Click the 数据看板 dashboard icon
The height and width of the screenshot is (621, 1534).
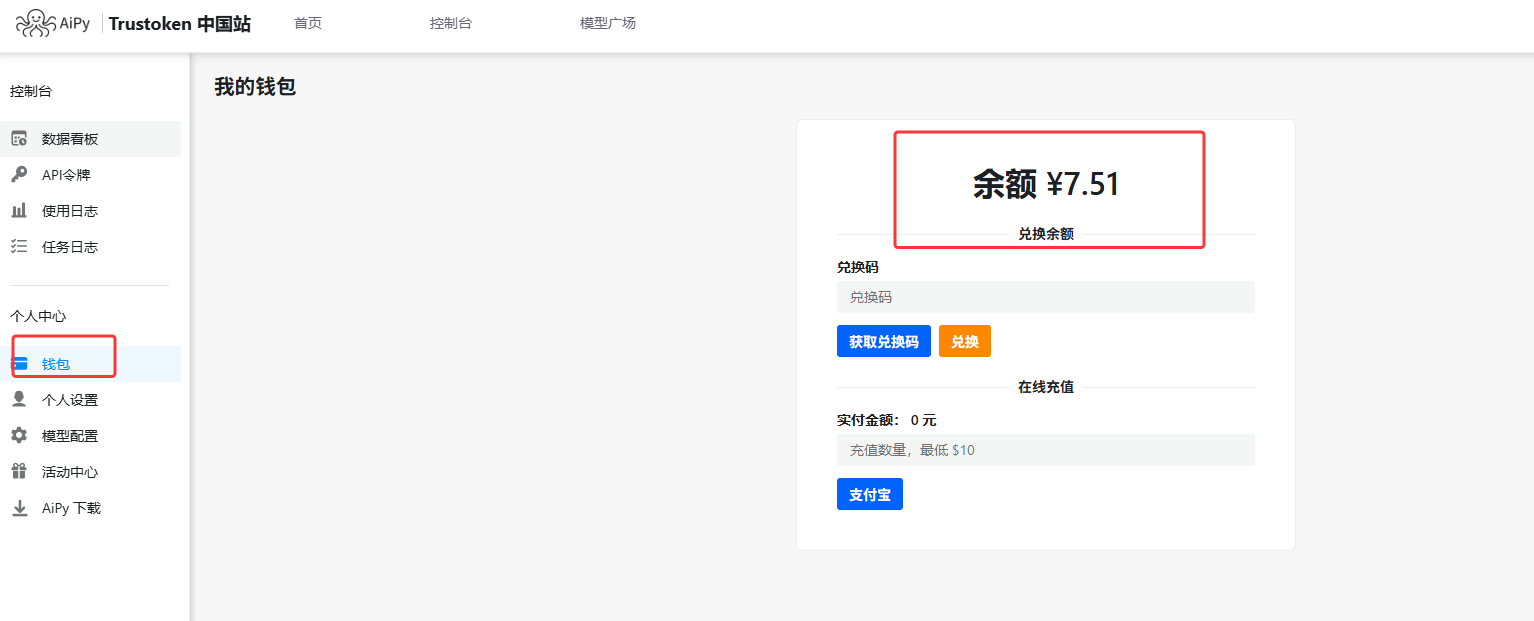19,139
